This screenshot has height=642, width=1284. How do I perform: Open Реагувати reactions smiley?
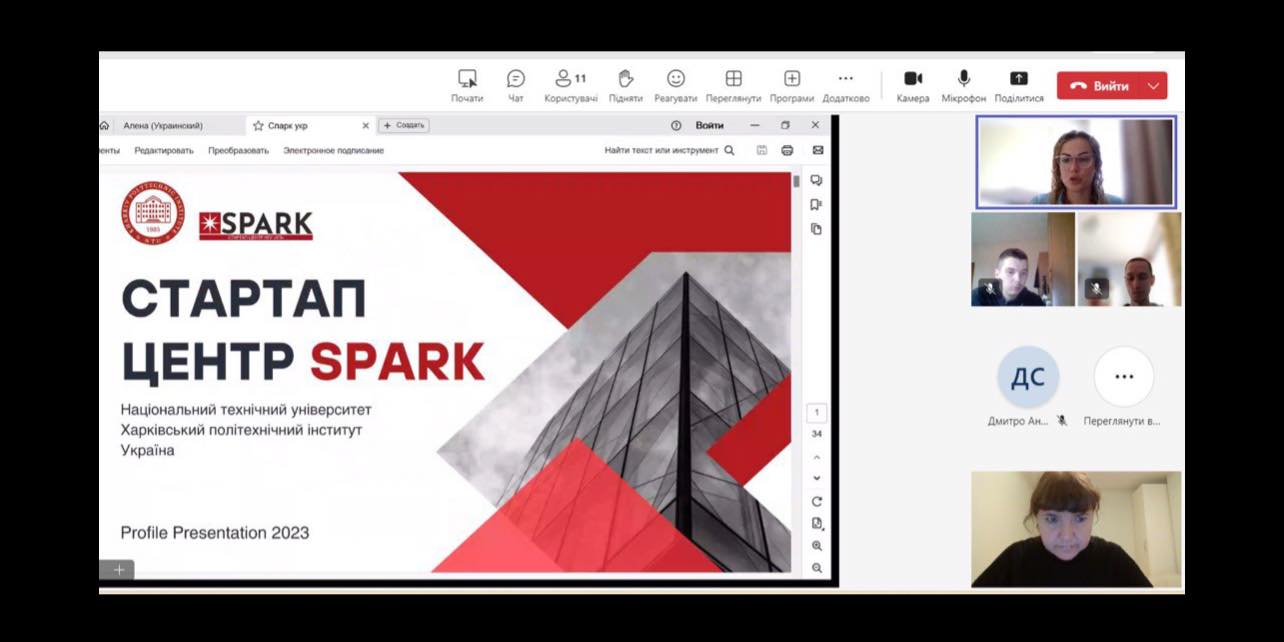point(676,79)
